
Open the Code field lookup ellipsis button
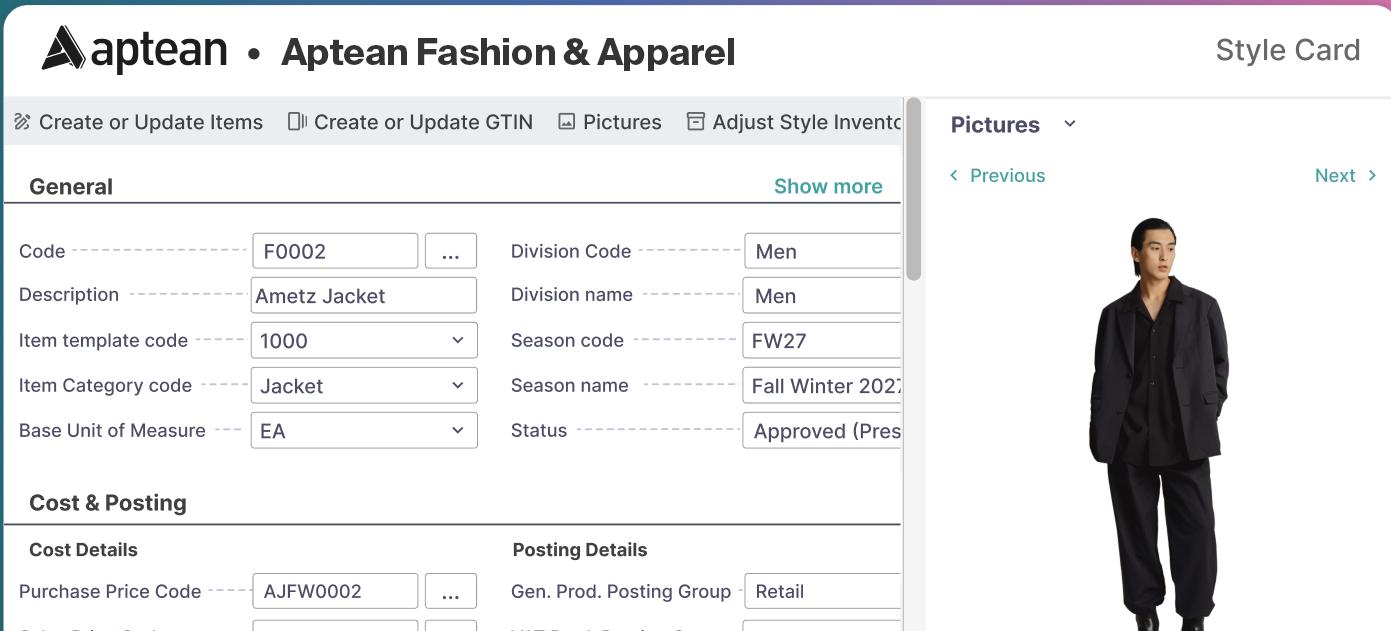(450, 252)
